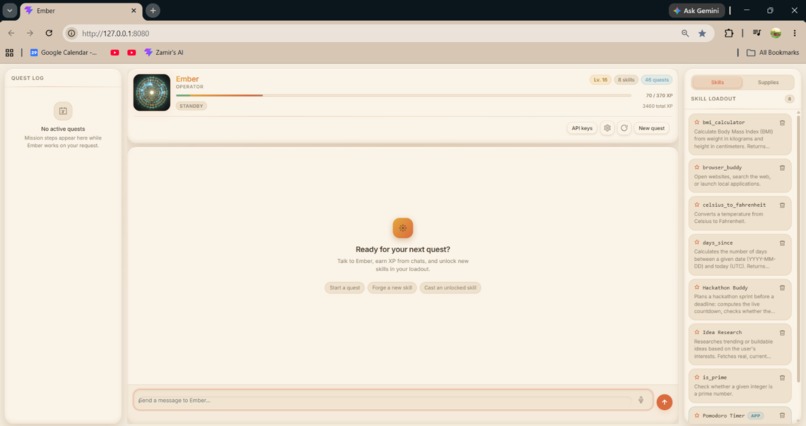Expand the tab search dropdown arrow
This screenshot has height=426, width=806.
[9, 10]
